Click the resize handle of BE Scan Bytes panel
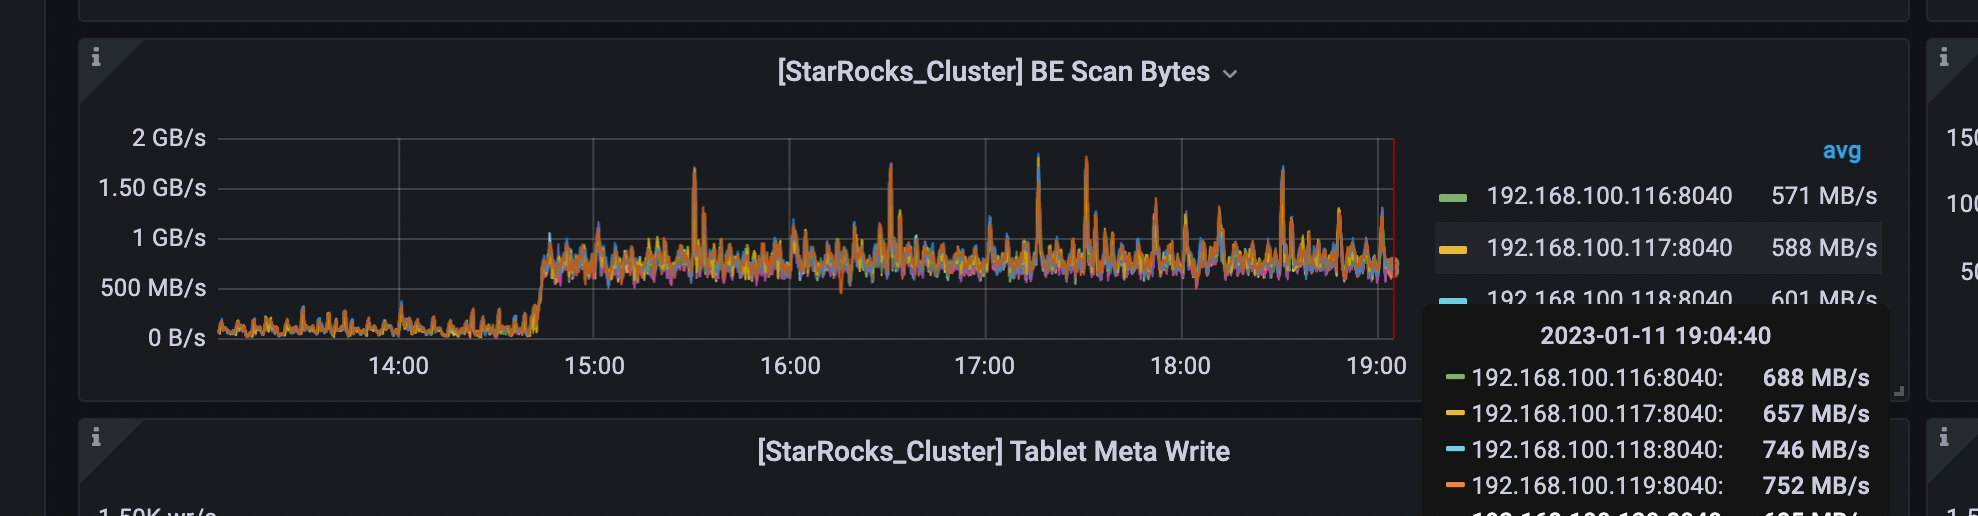 (x=1899, y=391)
